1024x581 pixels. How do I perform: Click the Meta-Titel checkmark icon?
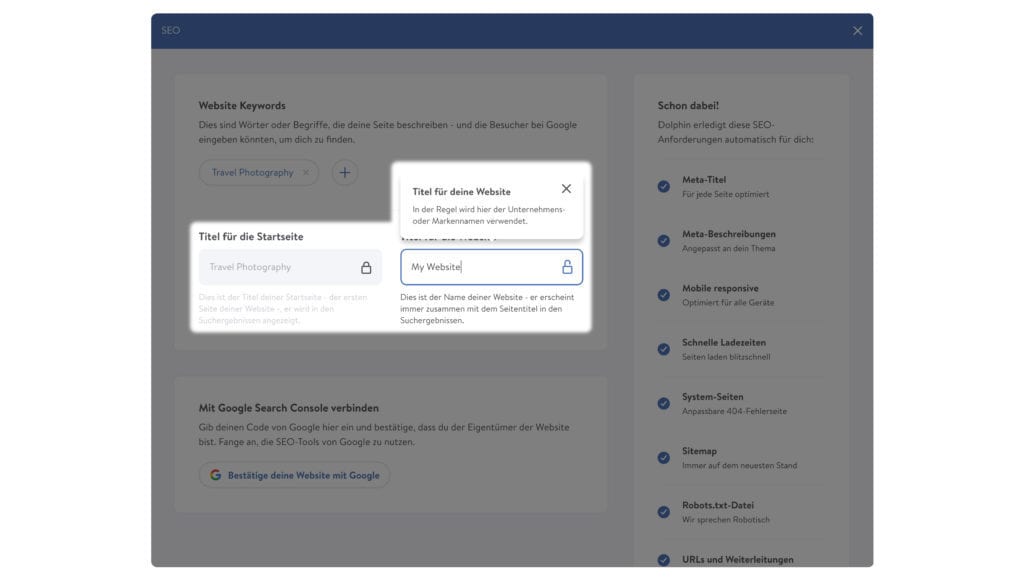pos(664,186)
